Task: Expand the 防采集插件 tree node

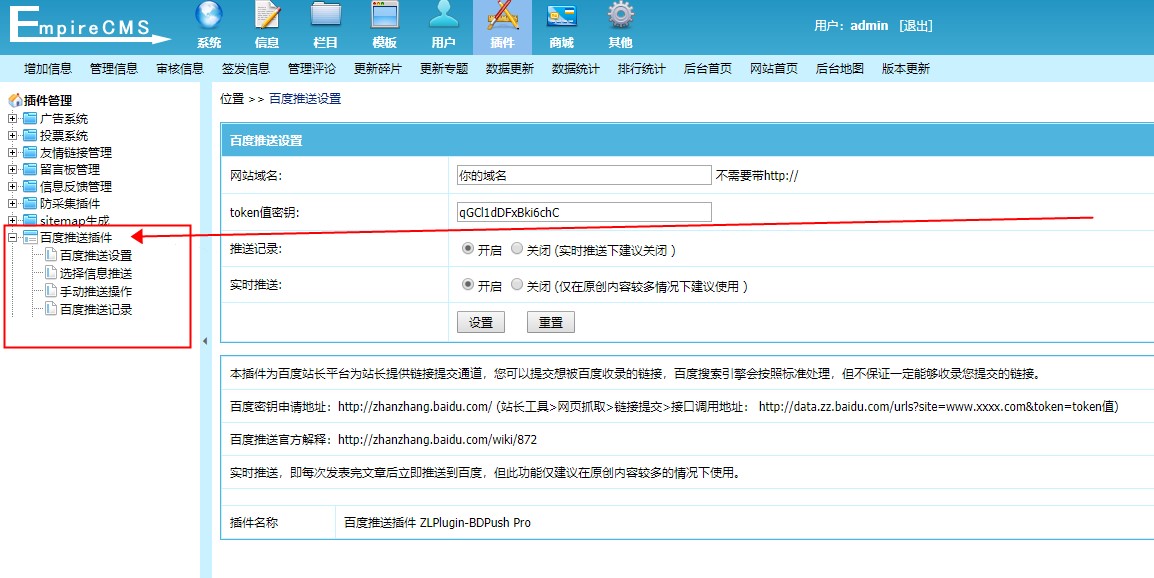Action: 12,203
